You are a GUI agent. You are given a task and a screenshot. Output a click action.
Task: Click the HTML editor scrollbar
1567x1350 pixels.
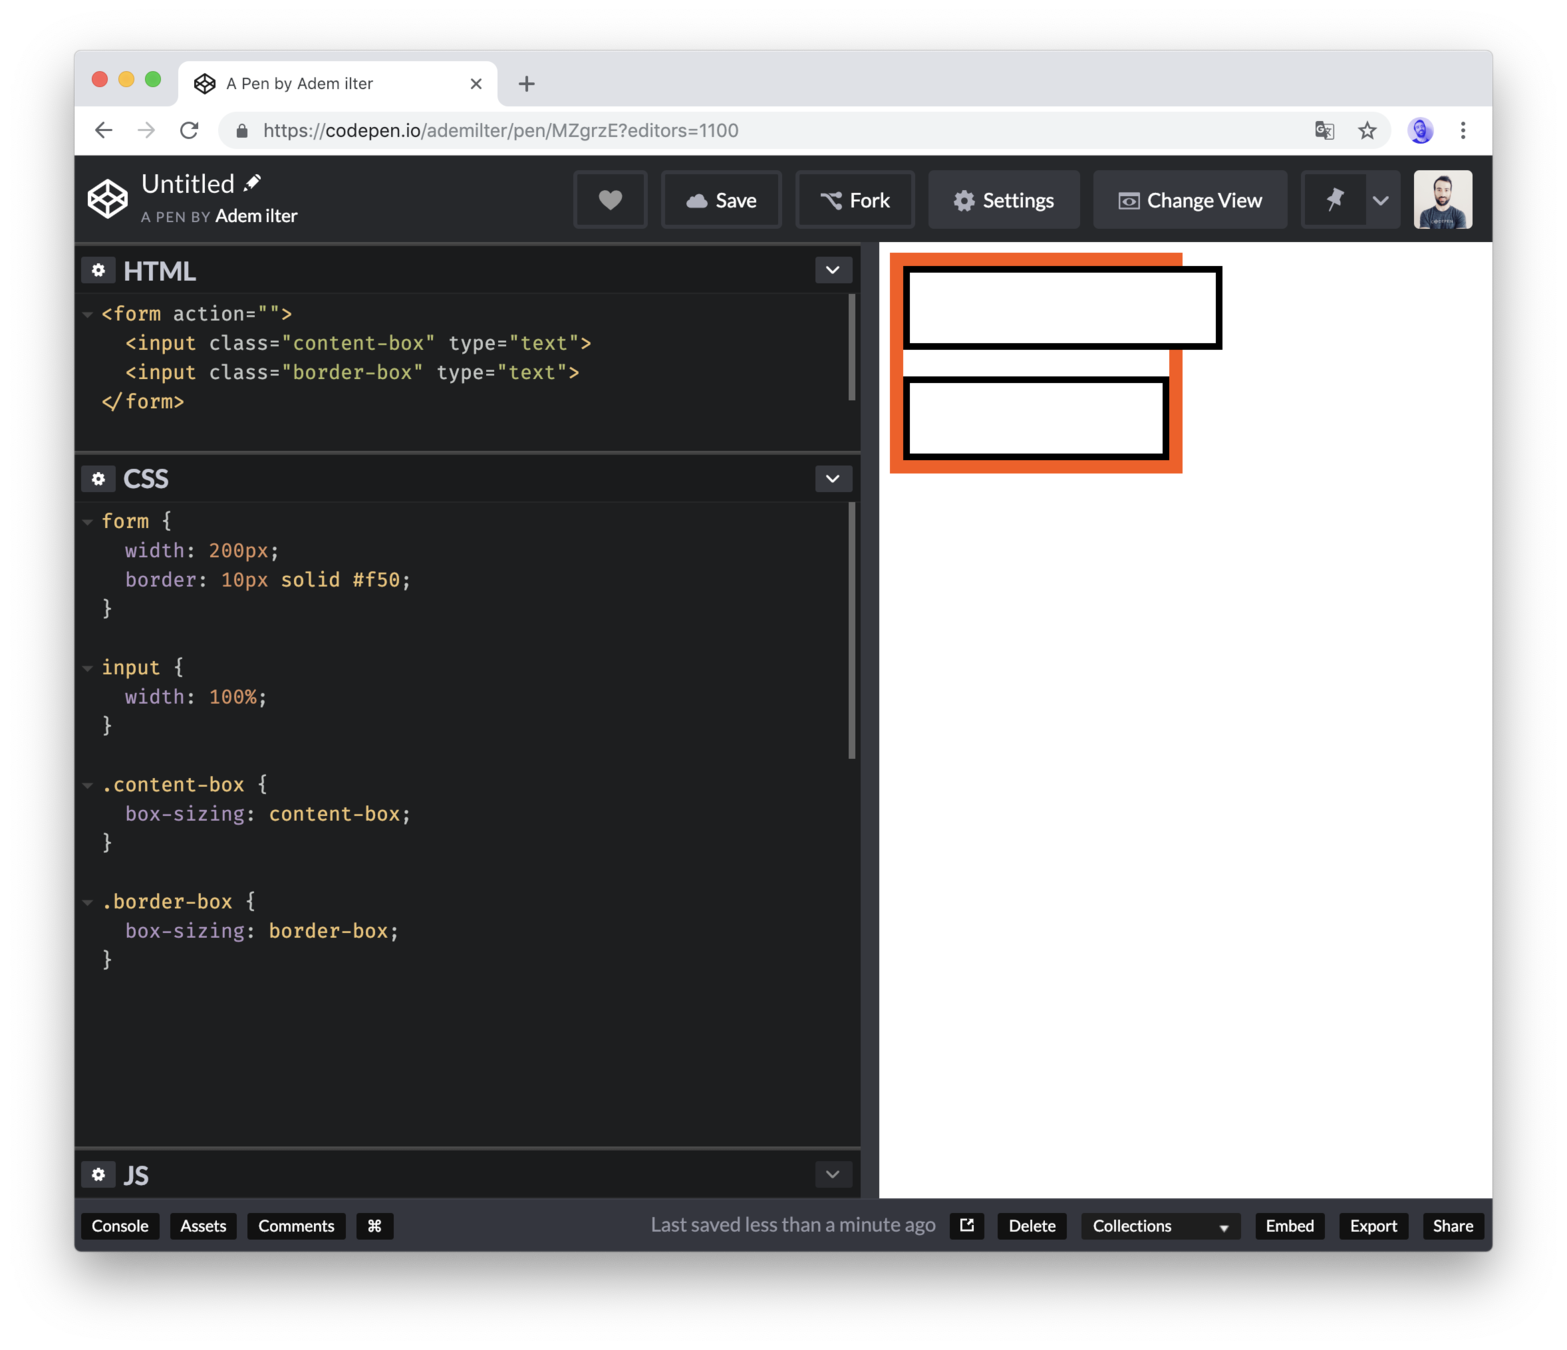pyautogui.click(x=852, y=347)
